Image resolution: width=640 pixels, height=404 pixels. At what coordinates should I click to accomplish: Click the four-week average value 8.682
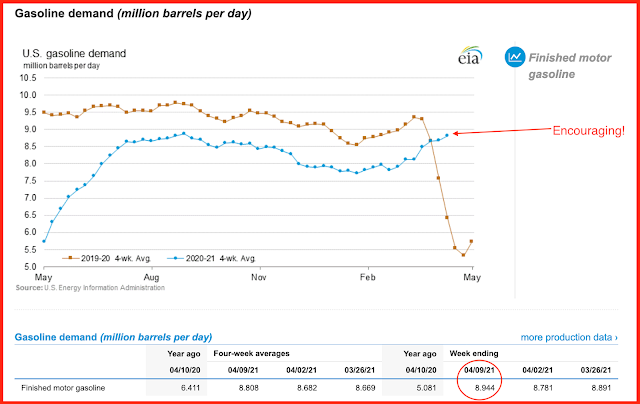tap(307, 388)
